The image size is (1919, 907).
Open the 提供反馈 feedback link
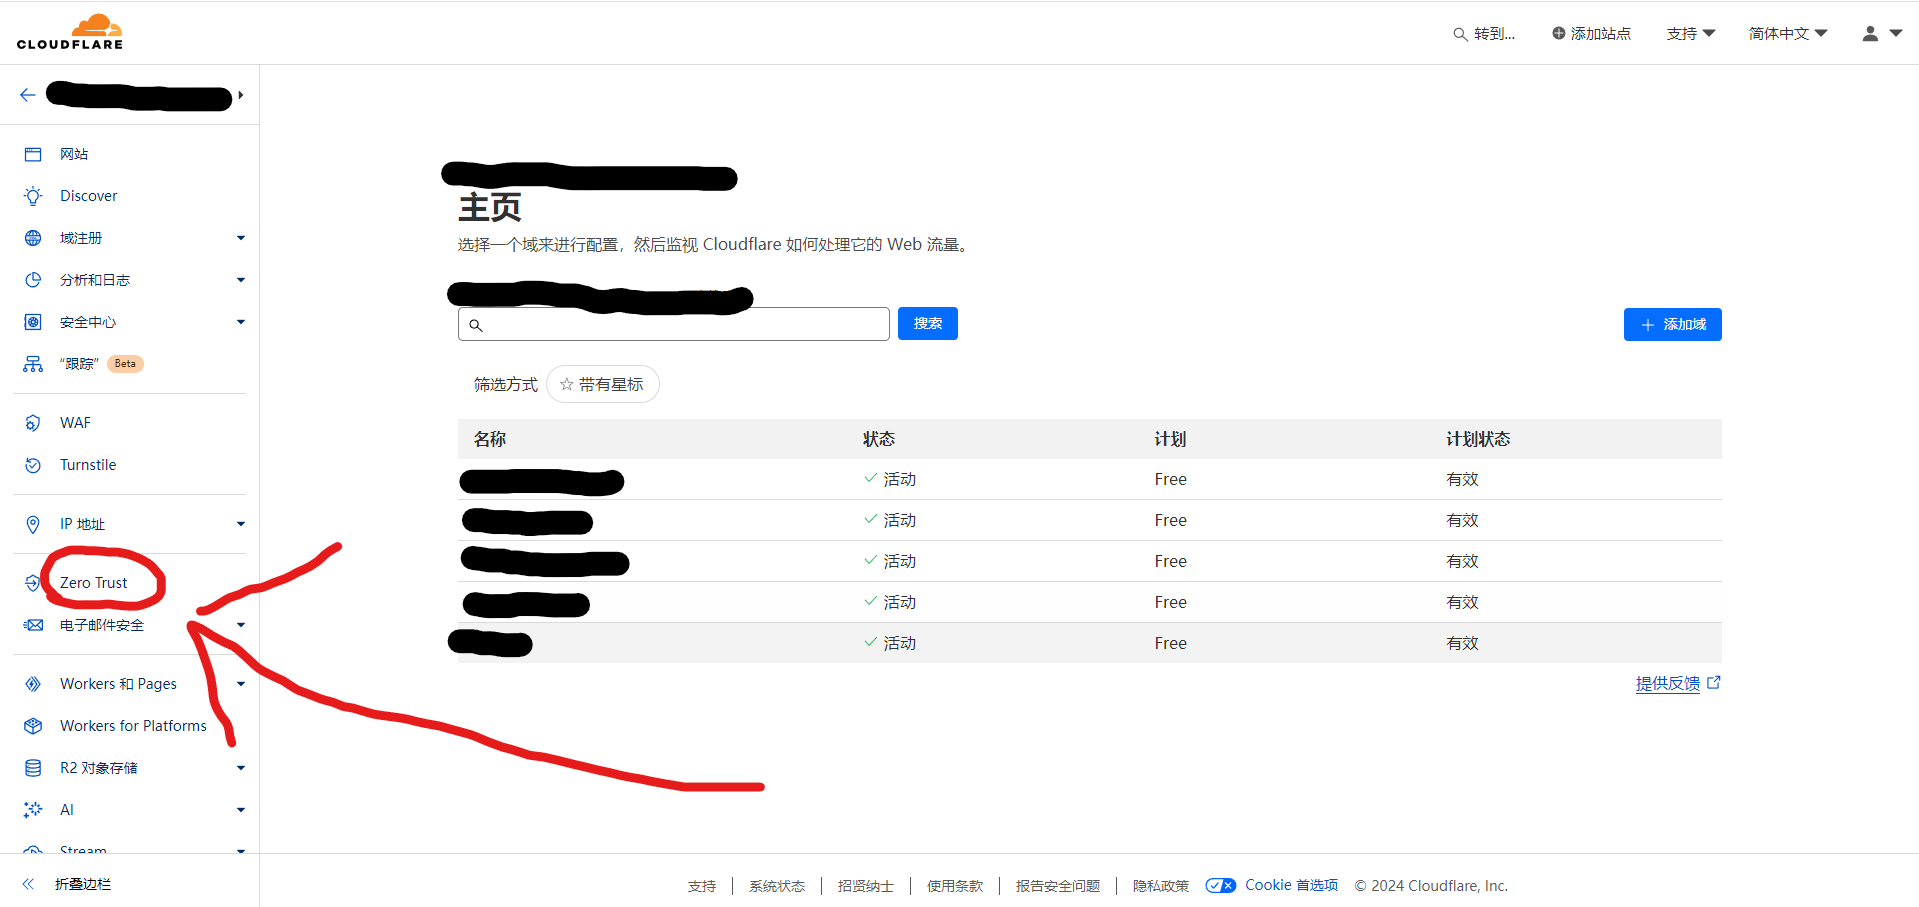pyautogui.click(x=1668, y=684)
